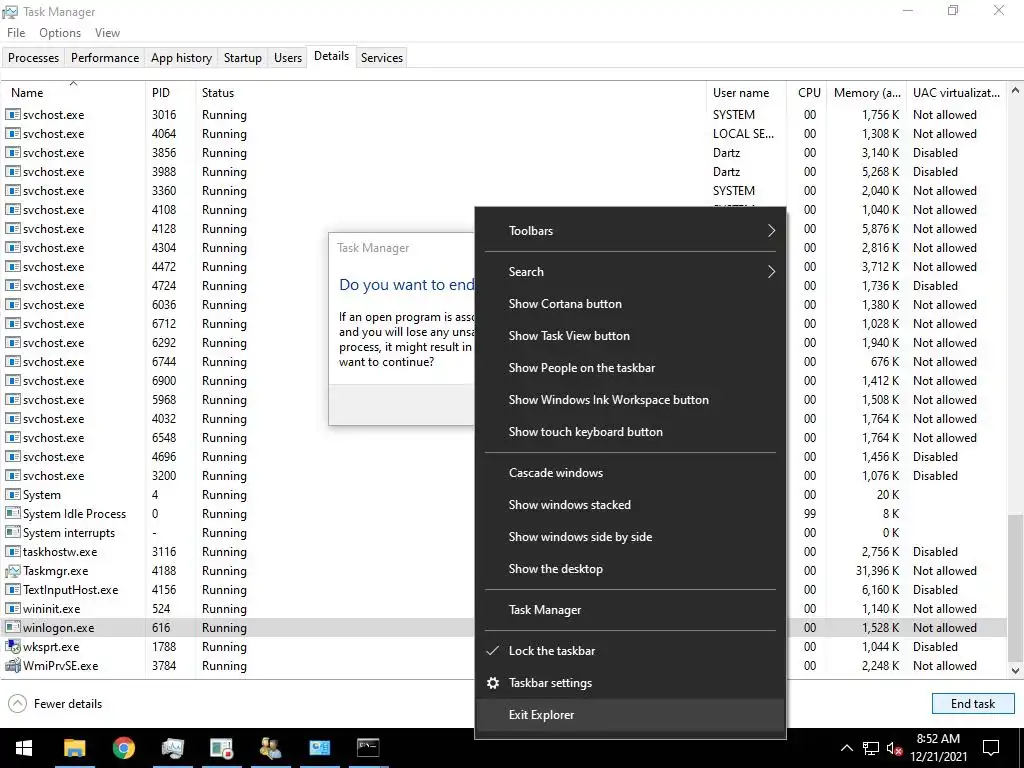
Task: Toggle the Lock the taskbar option
Action: pos(631,650)
